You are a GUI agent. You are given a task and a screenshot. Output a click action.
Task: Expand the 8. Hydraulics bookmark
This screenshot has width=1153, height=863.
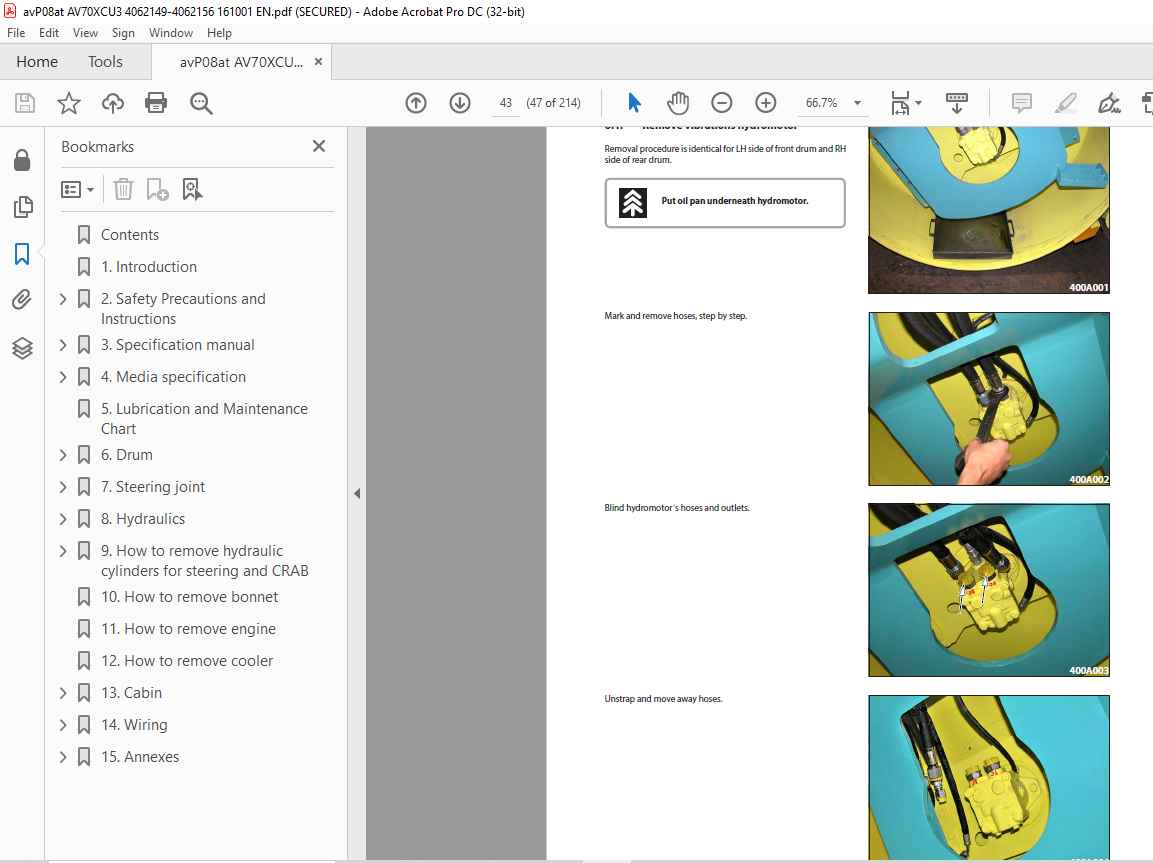[63, 519]
